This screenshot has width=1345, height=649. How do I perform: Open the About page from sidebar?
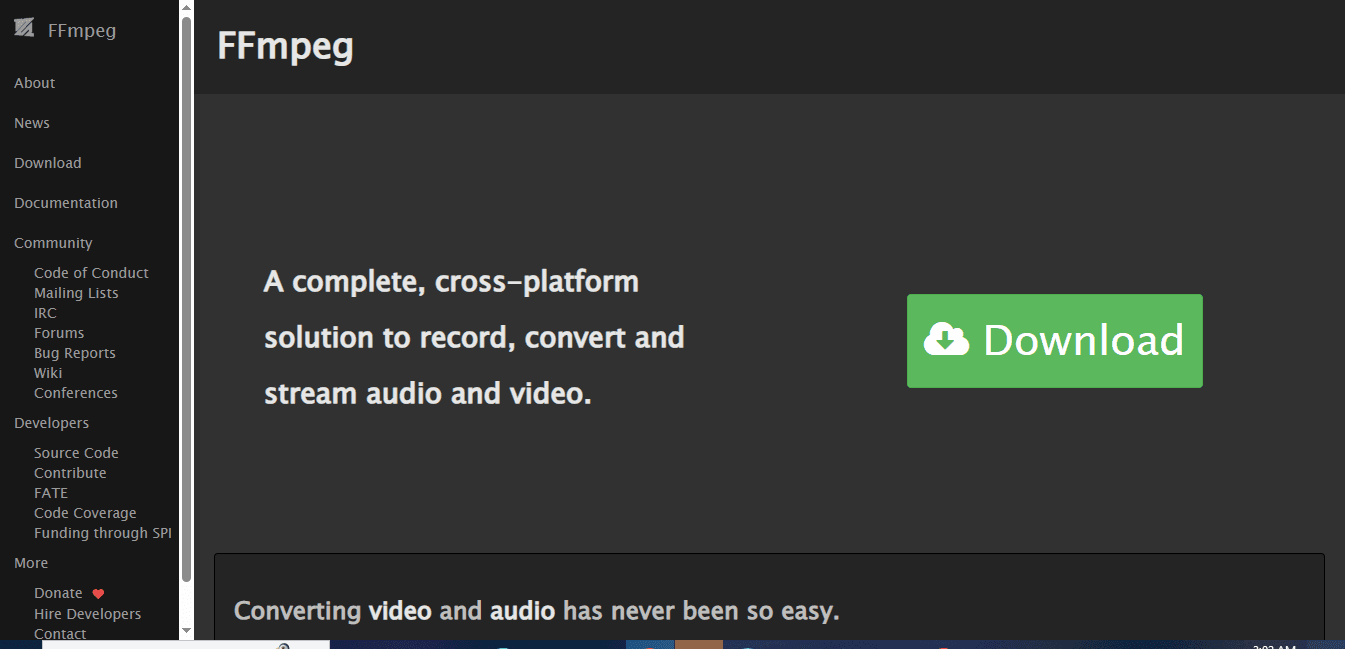[35, 83]
